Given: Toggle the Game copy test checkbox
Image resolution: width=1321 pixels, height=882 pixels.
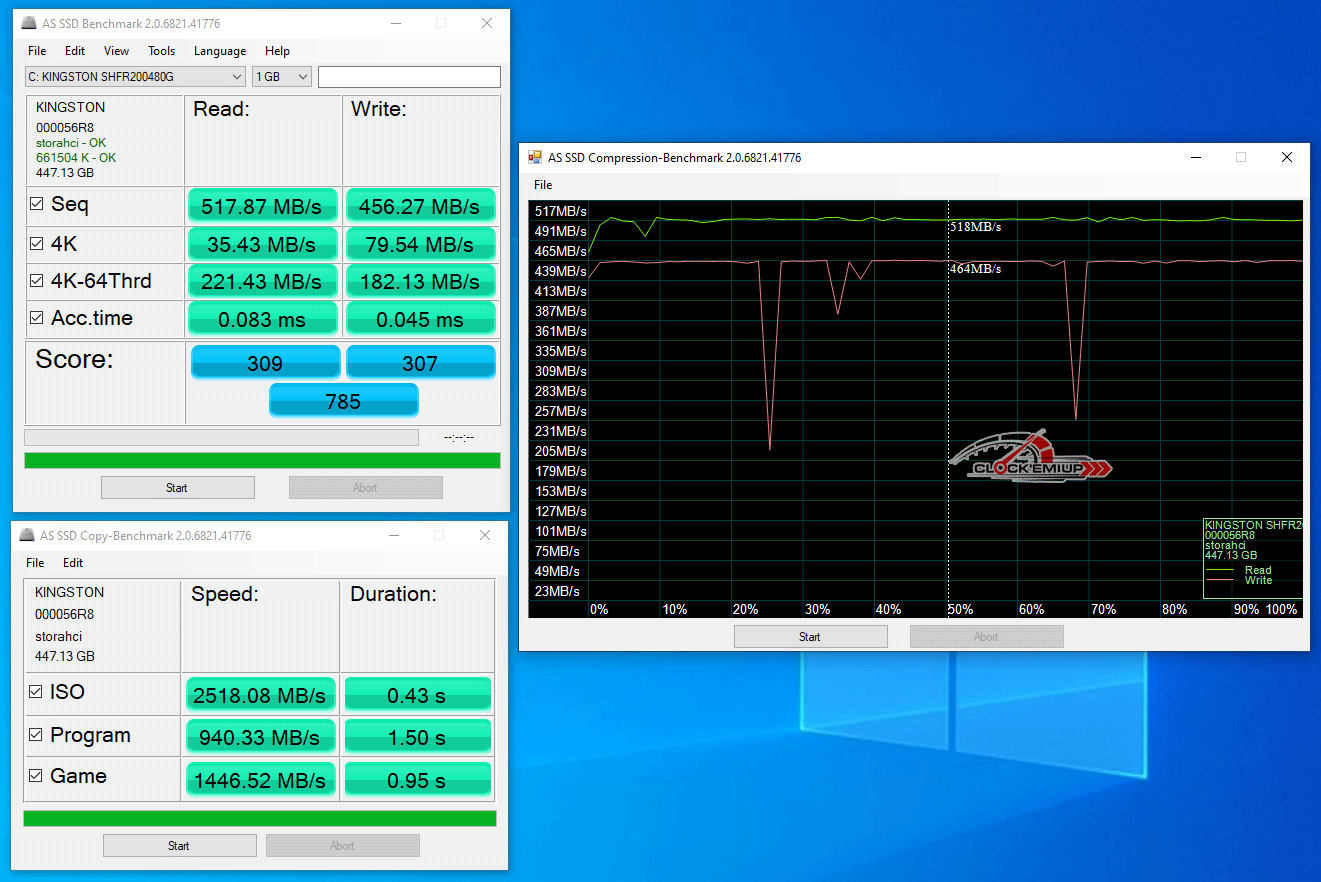Looking at the screenshot, I should 36,776.
